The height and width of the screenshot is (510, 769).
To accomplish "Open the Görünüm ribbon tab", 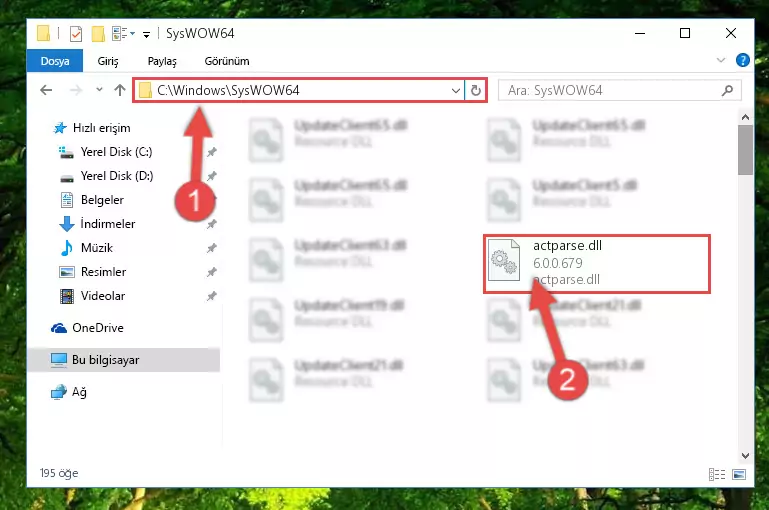I will (227, 61).
